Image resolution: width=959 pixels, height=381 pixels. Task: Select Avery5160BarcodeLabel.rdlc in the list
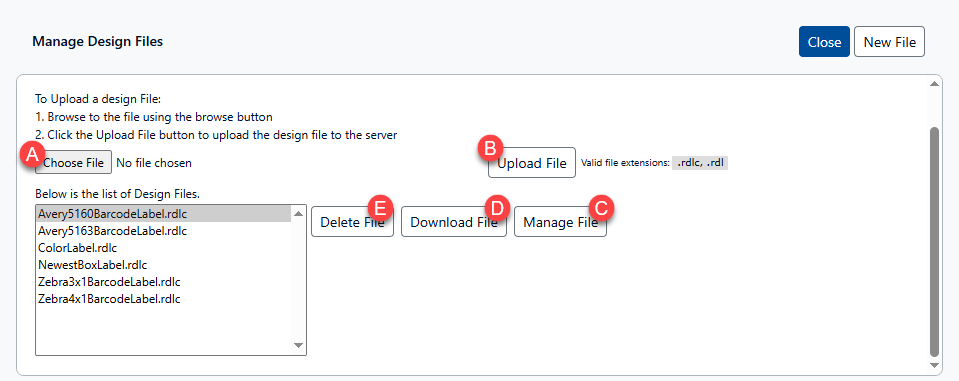(x=163, y=214)
